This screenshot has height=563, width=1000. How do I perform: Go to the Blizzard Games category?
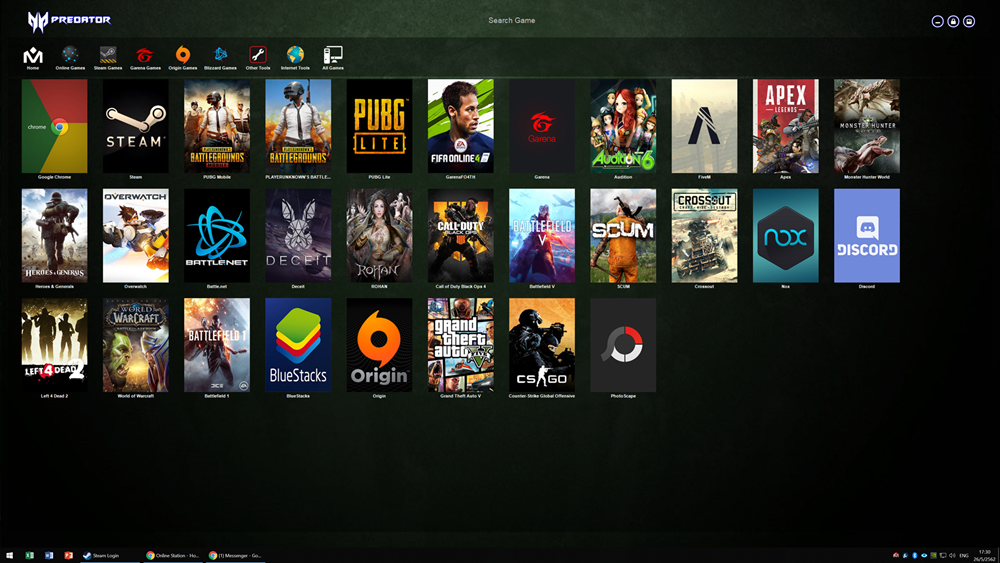221,56
